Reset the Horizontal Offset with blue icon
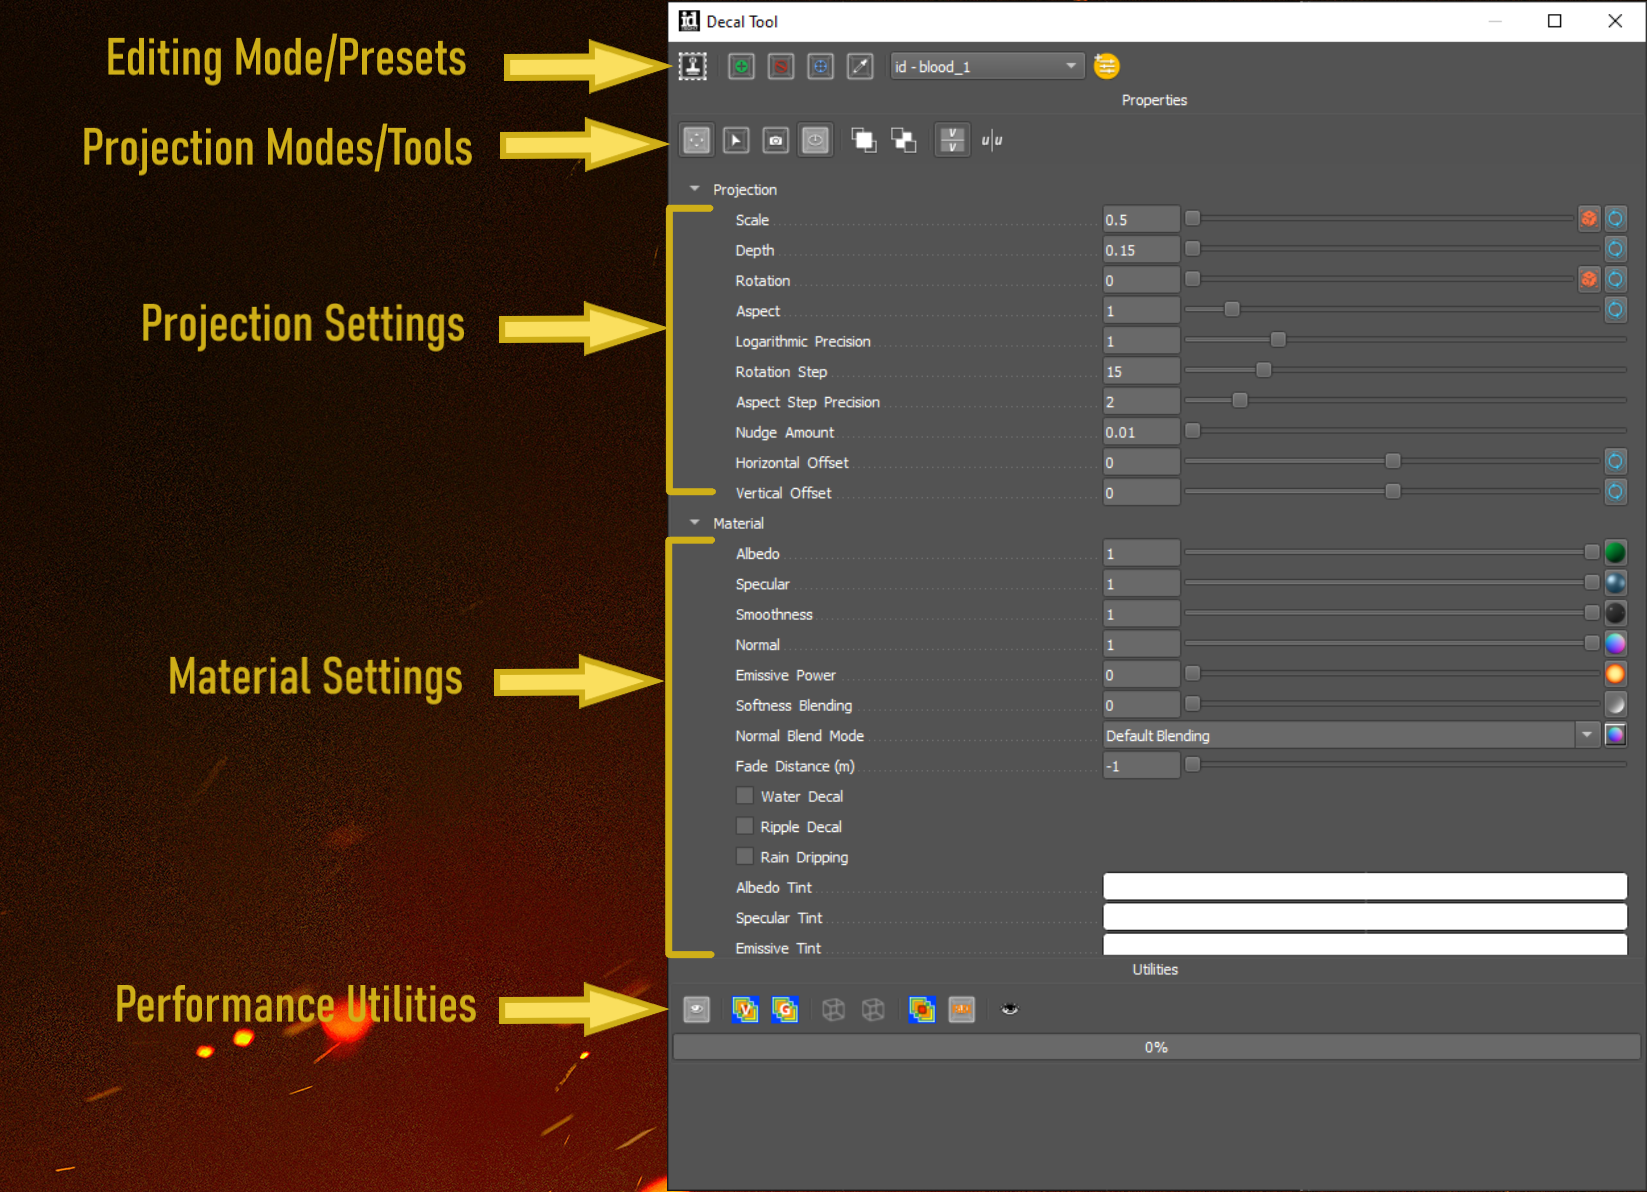 (1616, 462)
